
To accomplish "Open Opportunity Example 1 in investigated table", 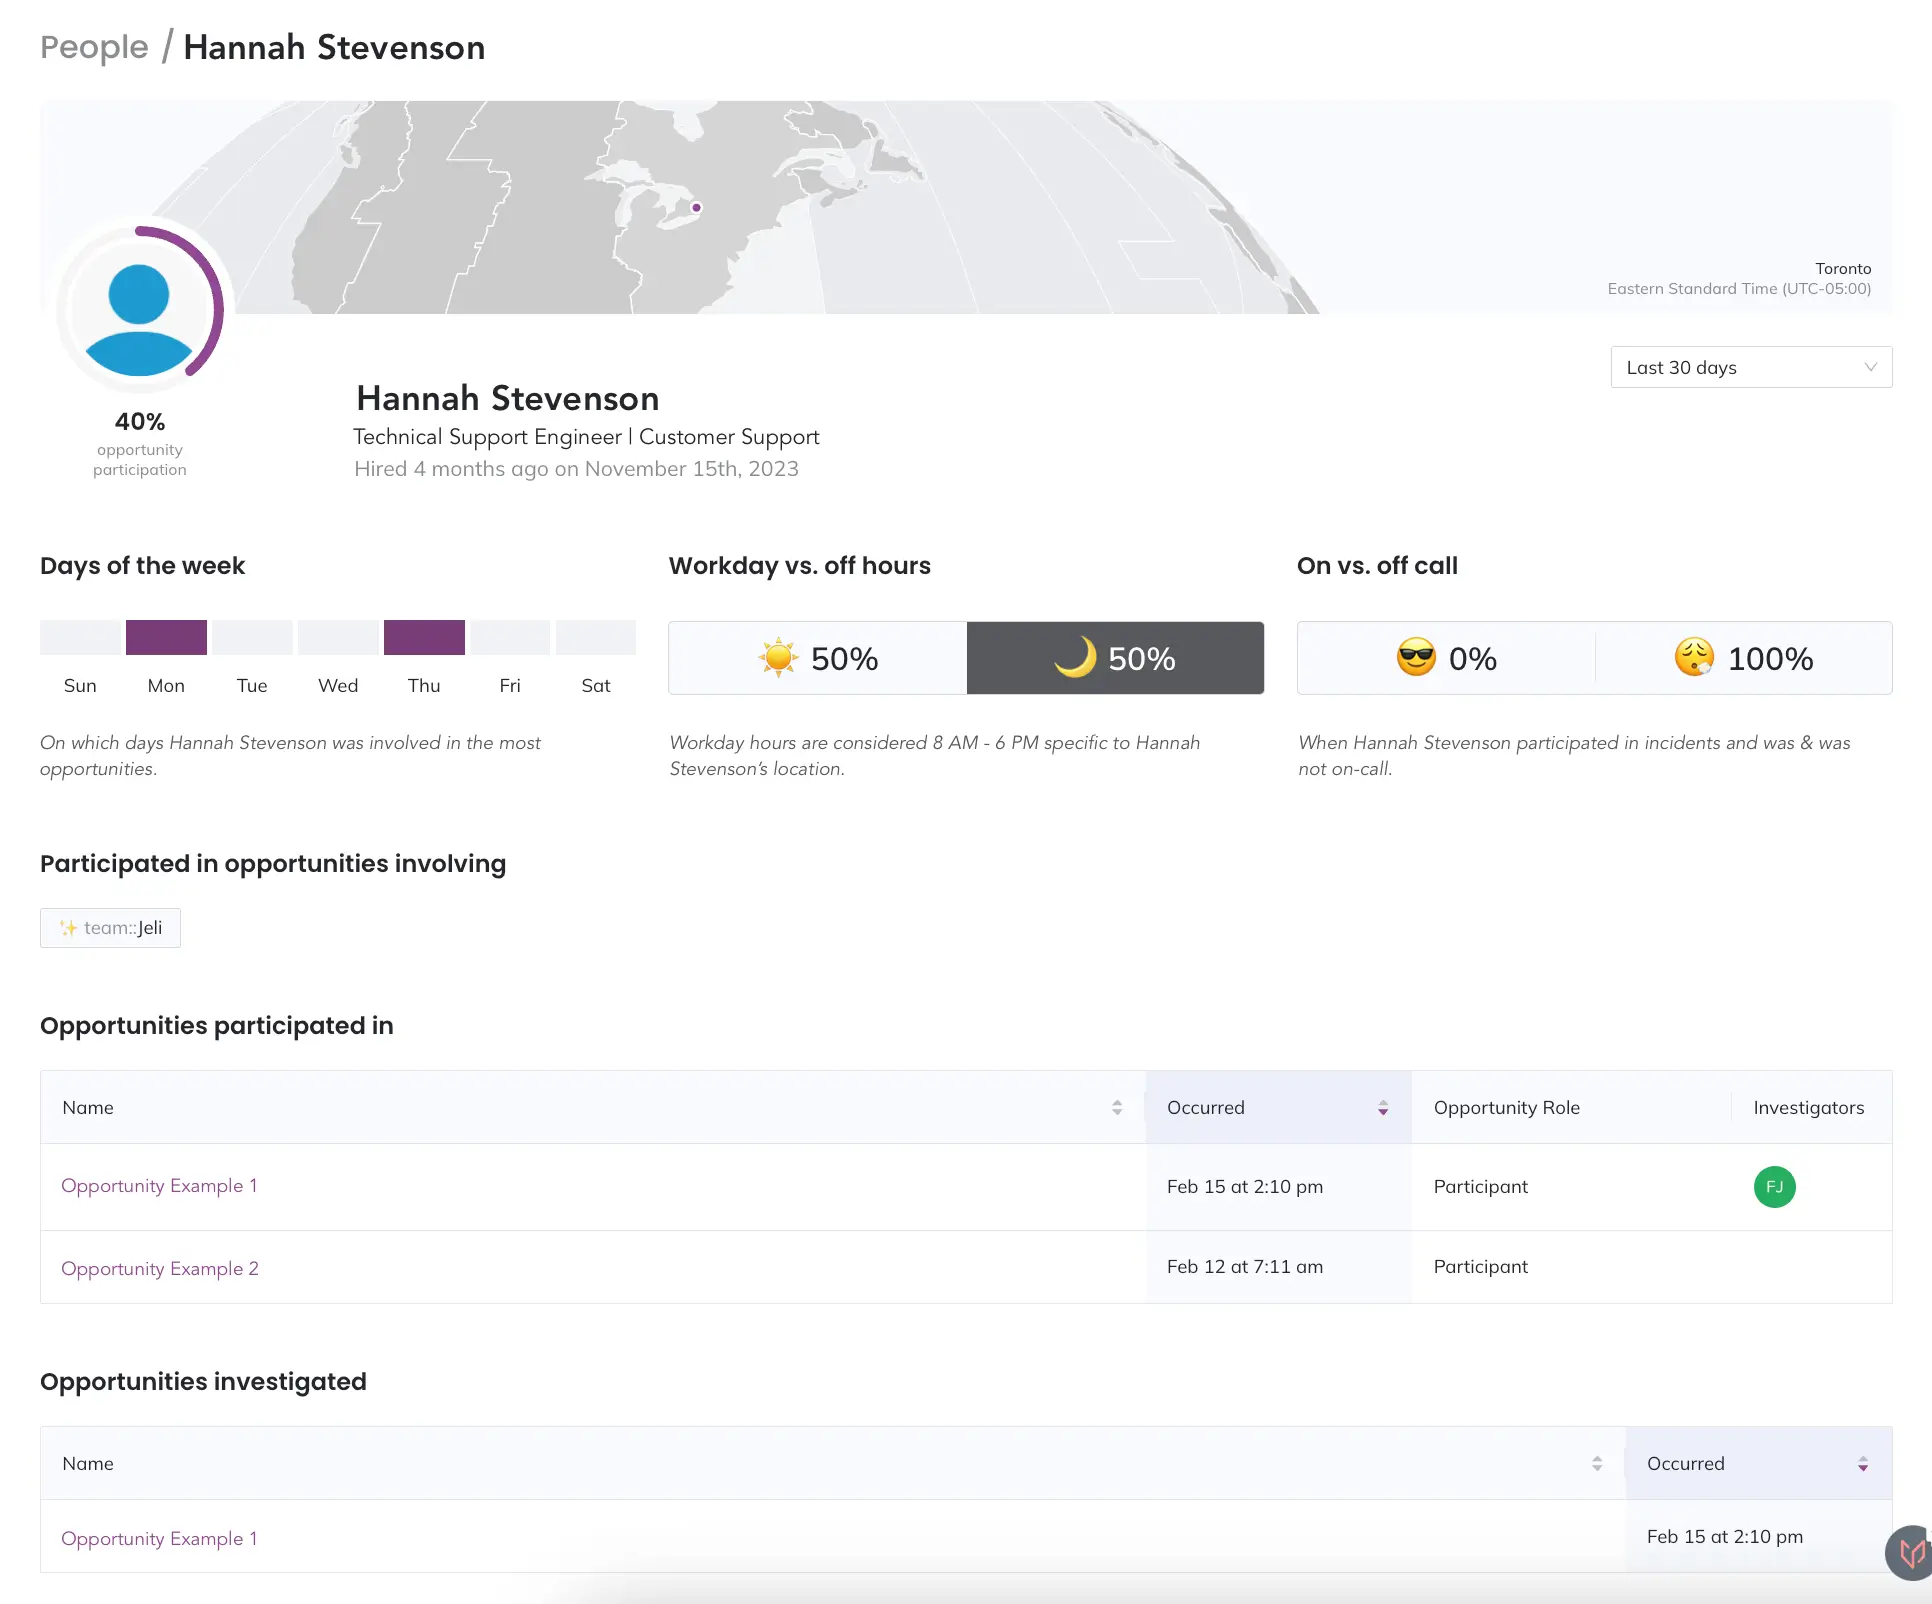I will coord(160,1539).
